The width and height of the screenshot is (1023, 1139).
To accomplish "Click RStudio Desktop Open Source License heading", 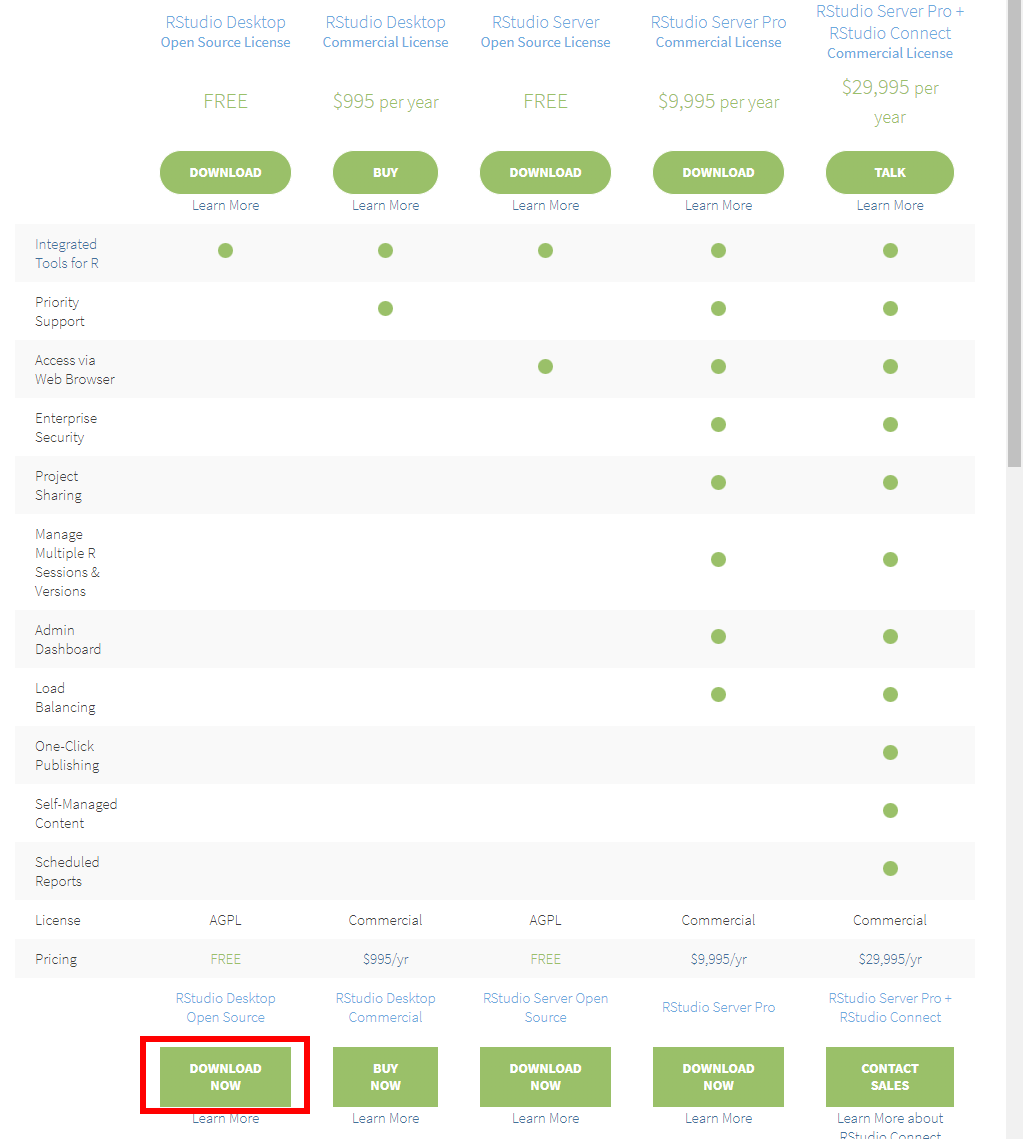I will pyautogui.click(x=225, y=32).
